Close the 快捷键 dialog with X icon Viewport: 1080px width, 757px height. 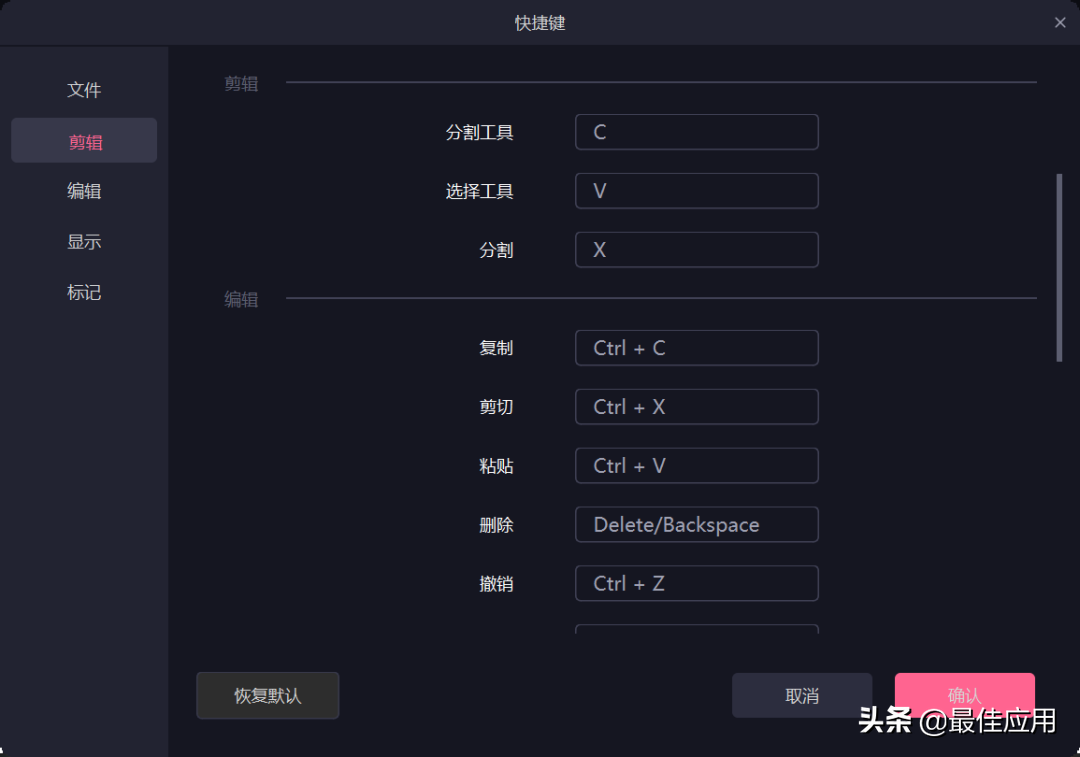[x=1059, y=23]
